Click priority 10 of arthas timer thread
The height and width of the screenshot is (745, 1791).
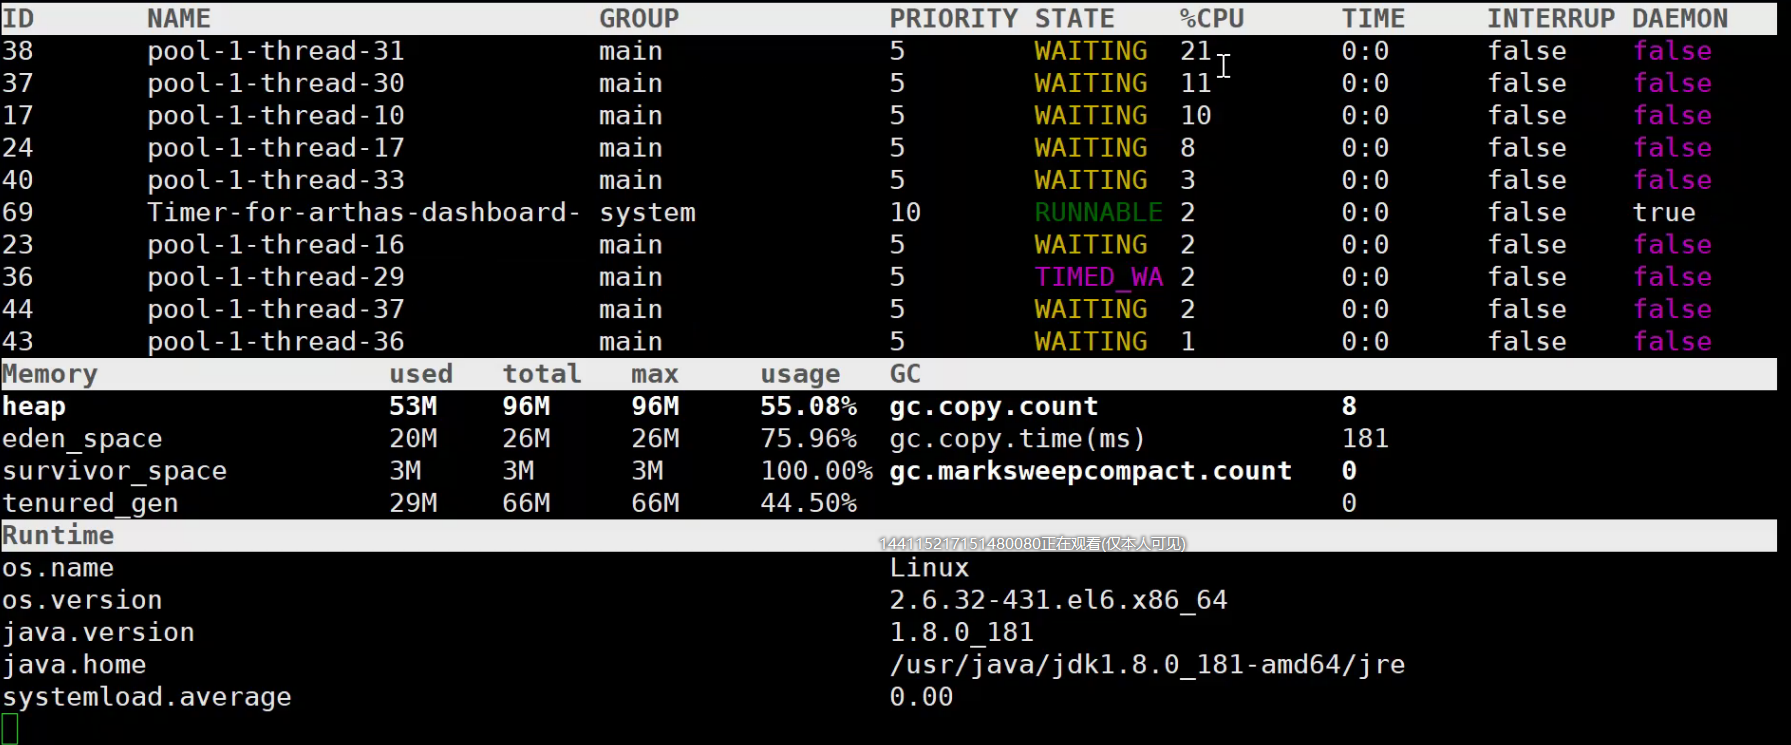click(906, 212)
